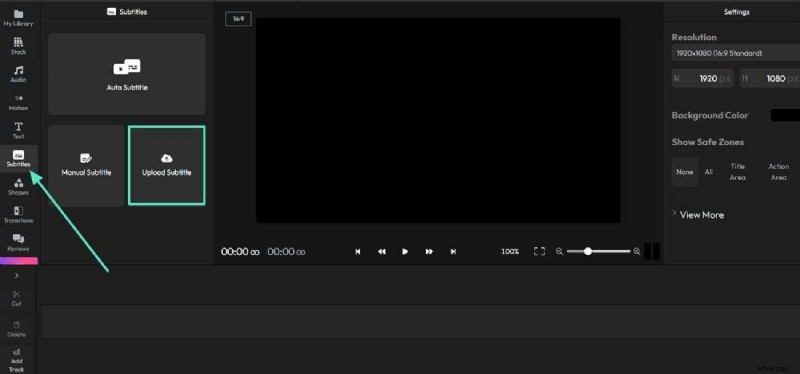Open the Stock media panel
The height and width of the screenshot is (374, 800).
(x=18, y=46)
